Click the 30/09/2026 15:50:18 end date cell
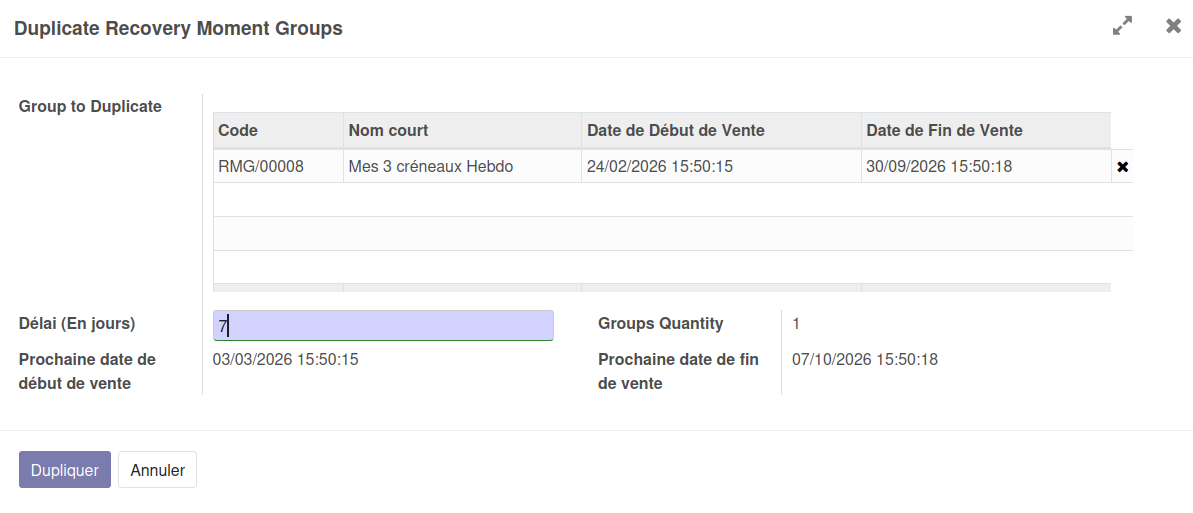The width and height of the screenshot is (1193, 513). click(939, 166)
